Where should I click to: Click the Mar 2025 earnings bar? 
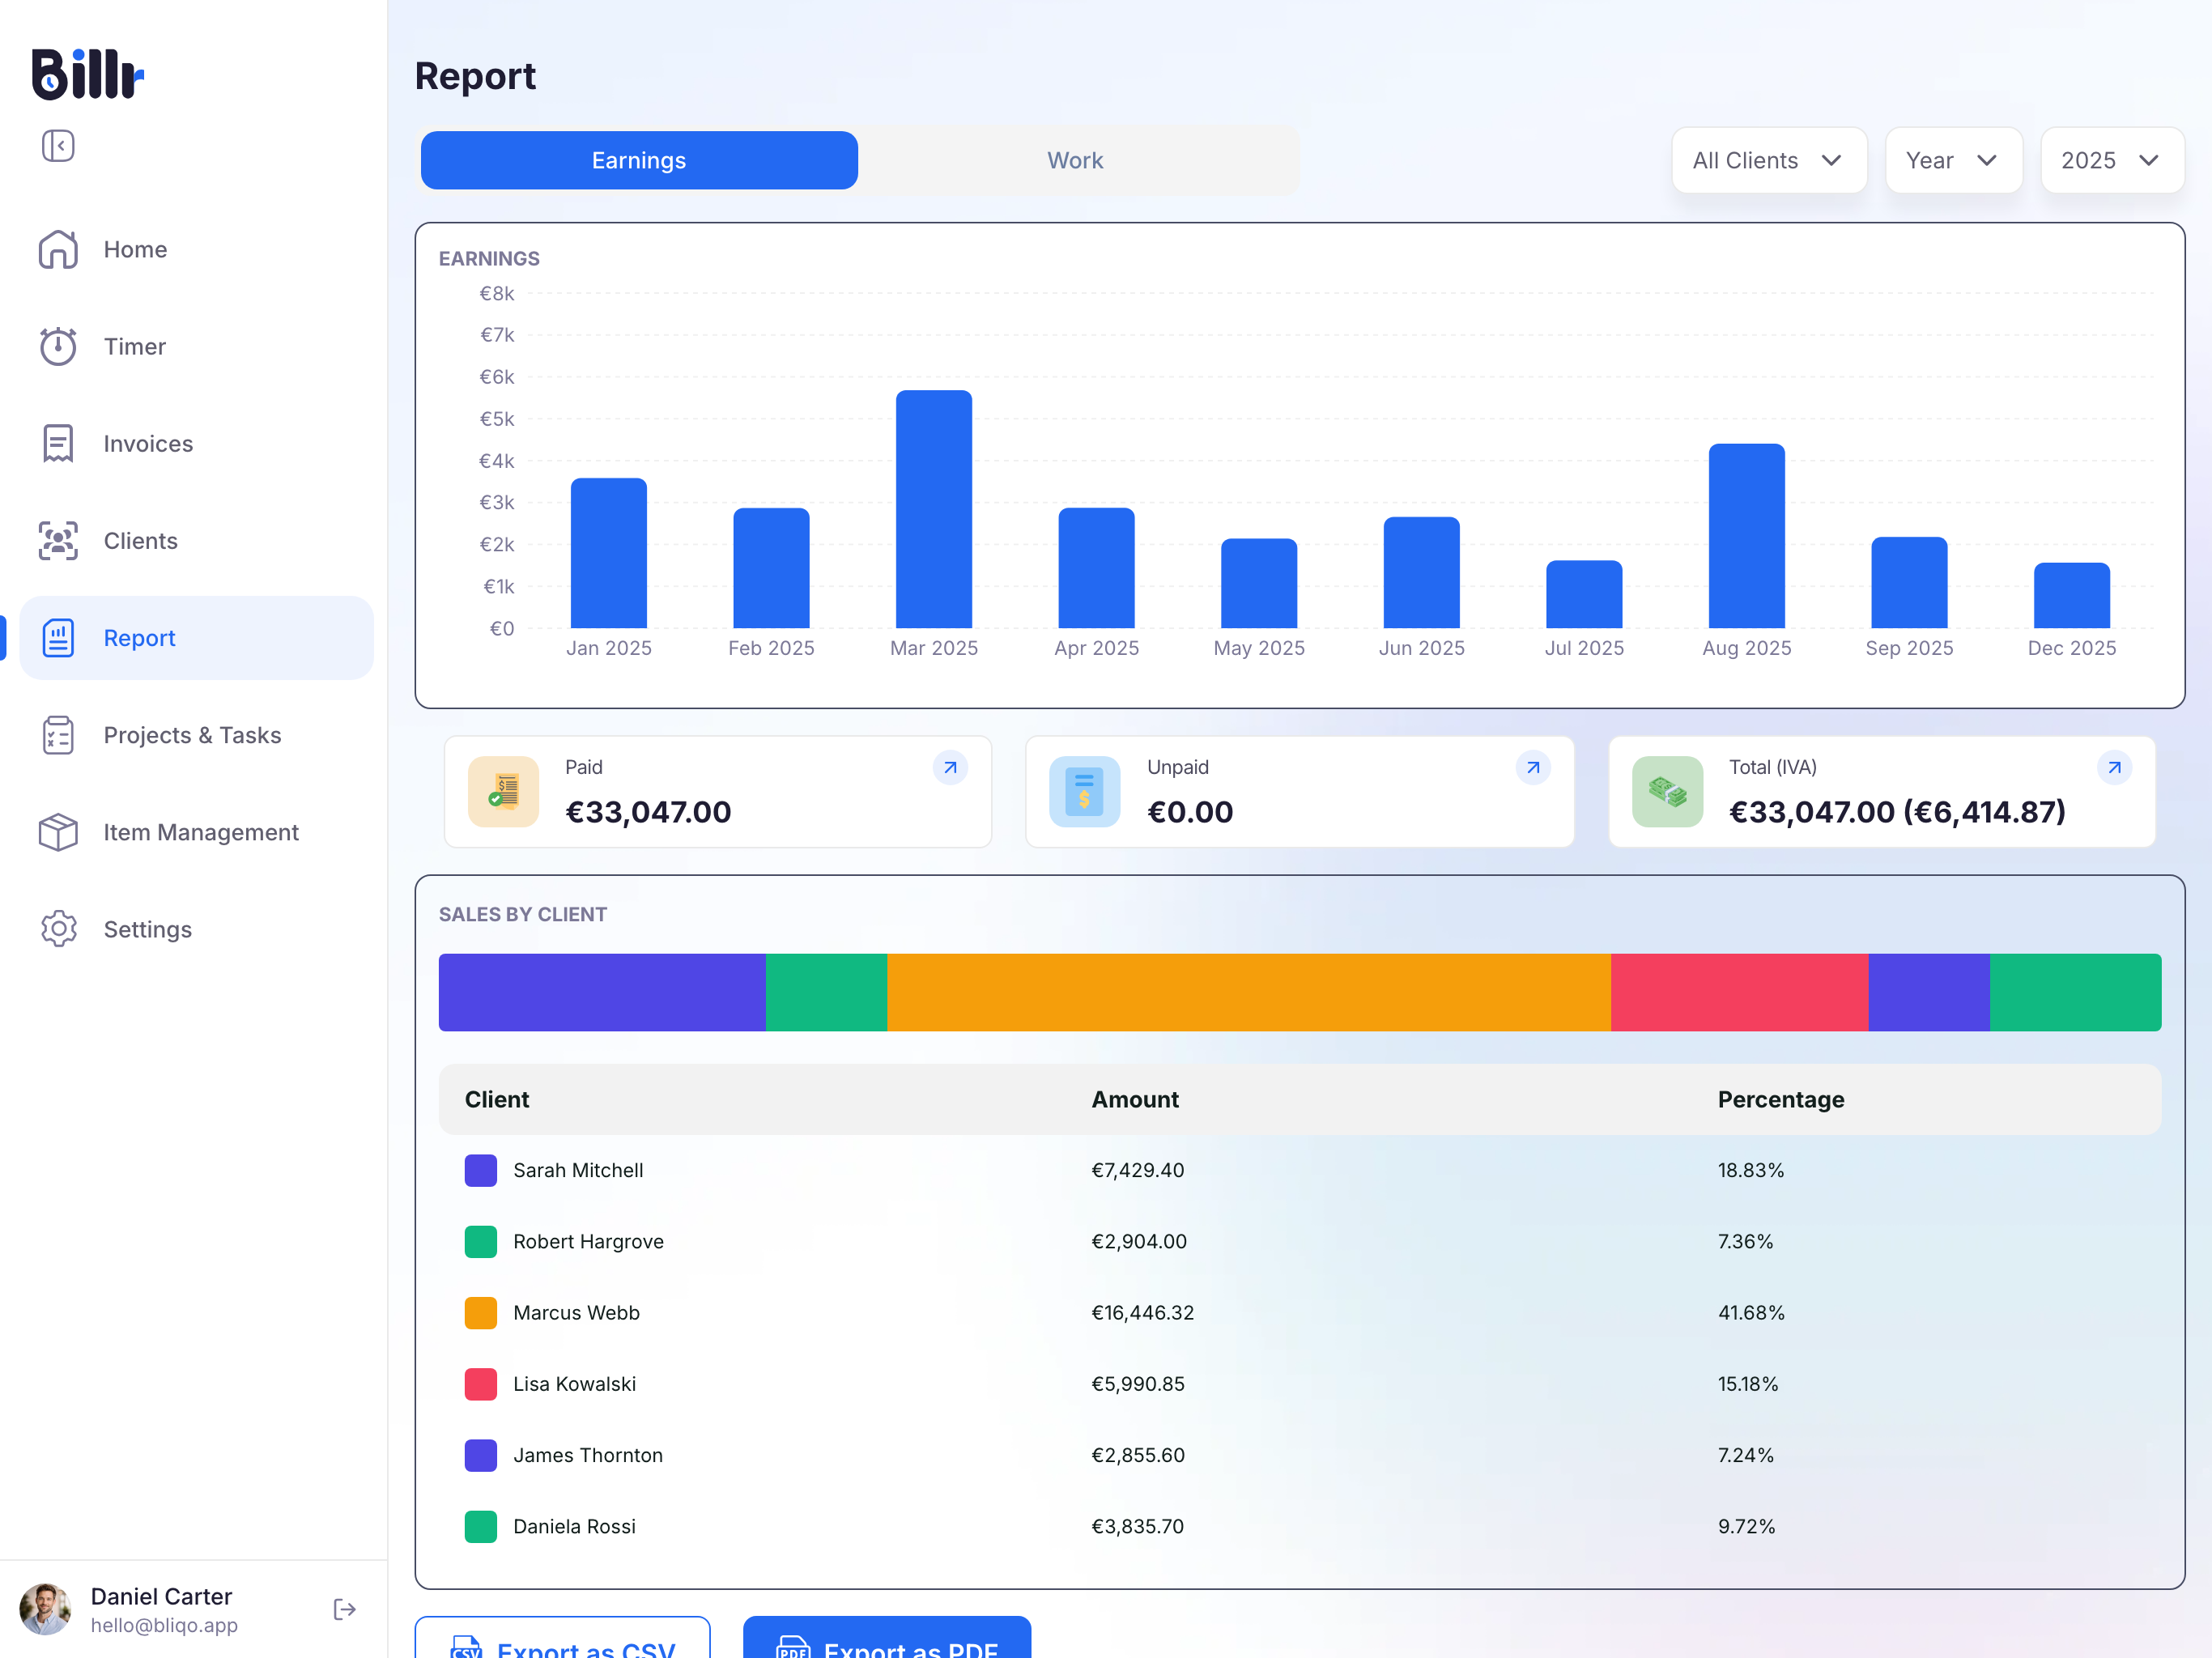point(933,509)
